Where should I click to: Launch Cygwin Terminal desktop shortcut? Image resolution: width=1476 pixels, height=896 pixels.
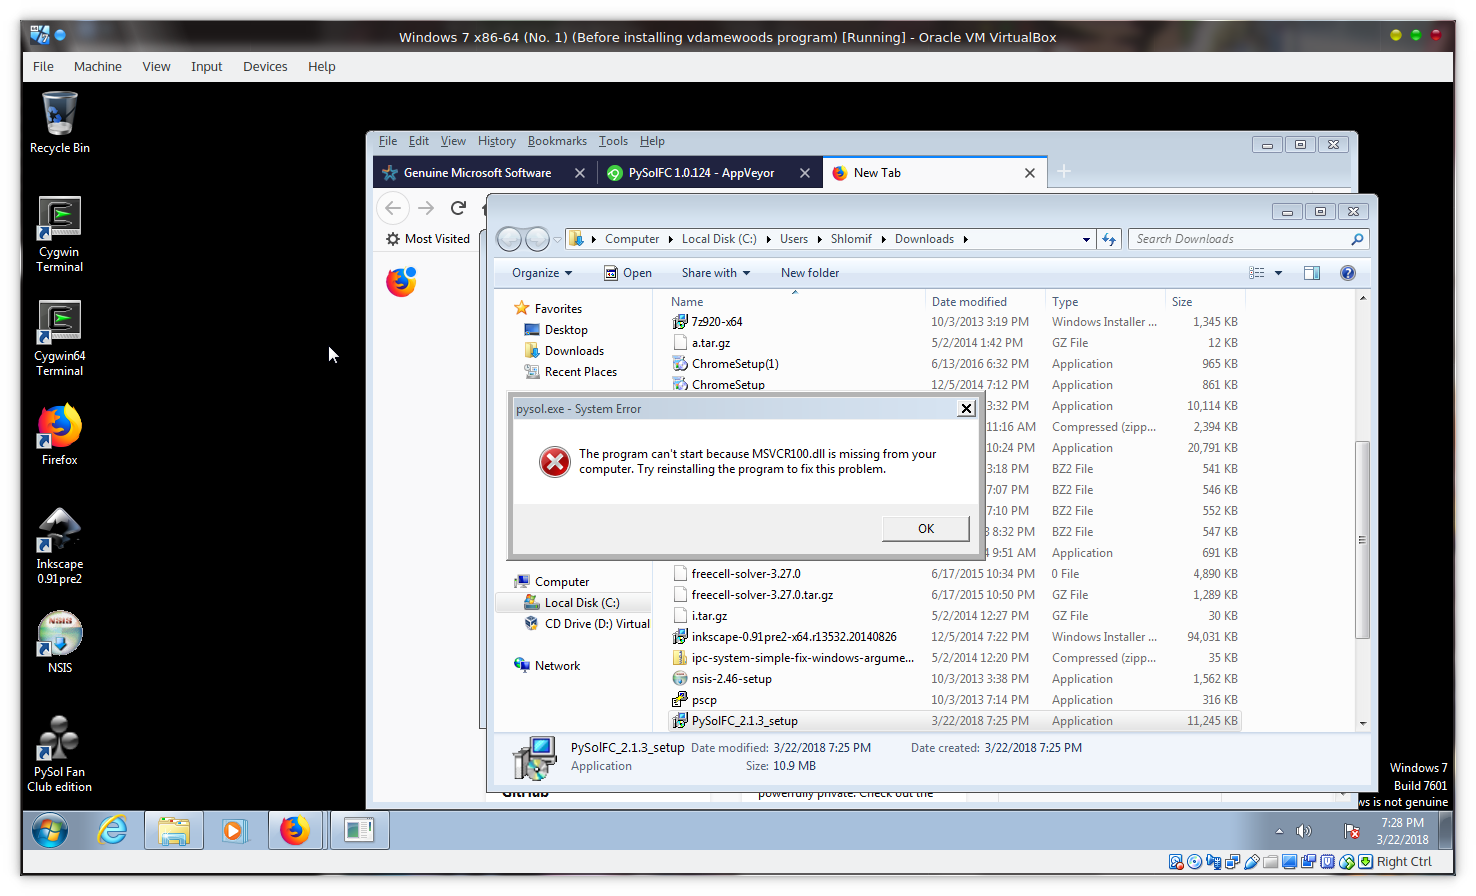click(59, 234)
